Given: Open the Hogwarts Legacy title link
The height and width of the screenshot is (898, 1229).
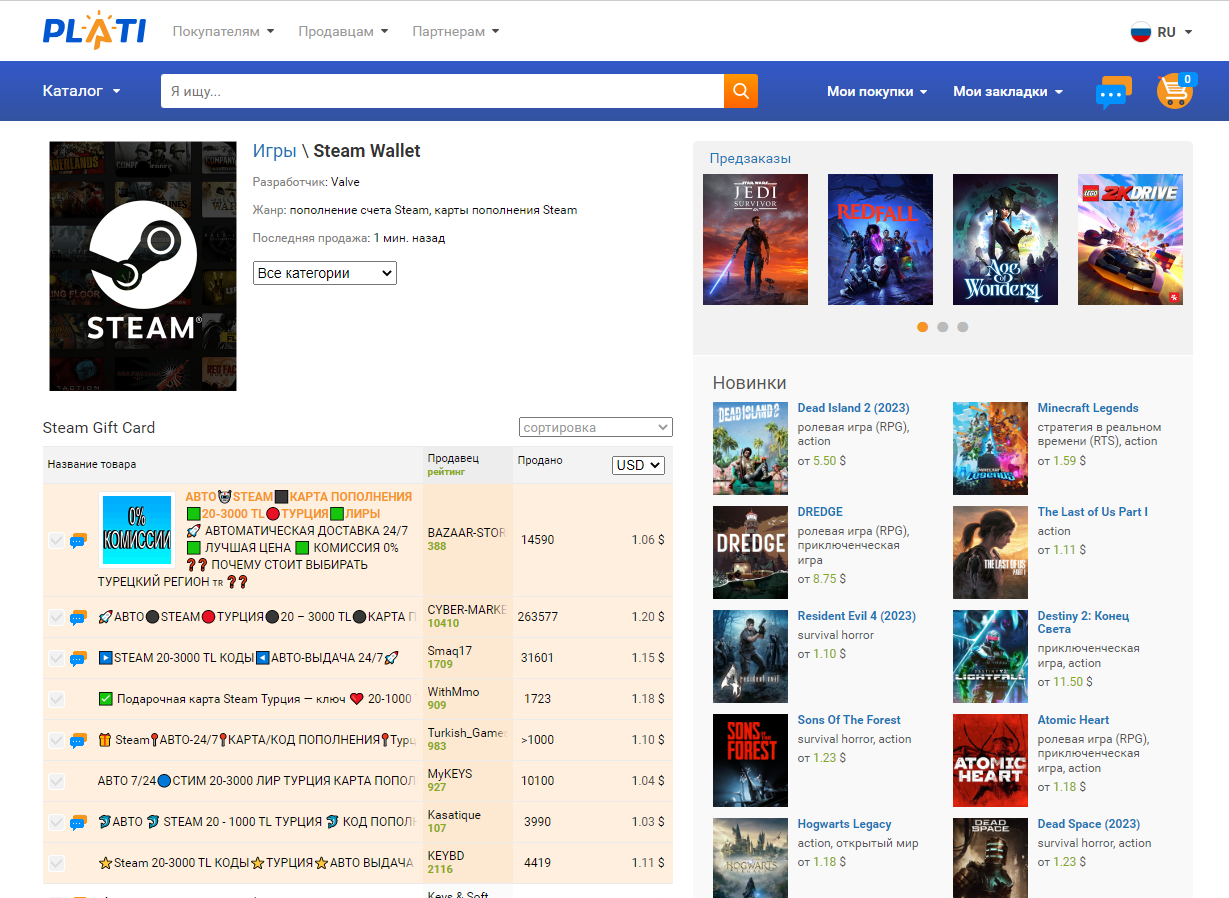Looking at the screenshot, I should point(845,824).
